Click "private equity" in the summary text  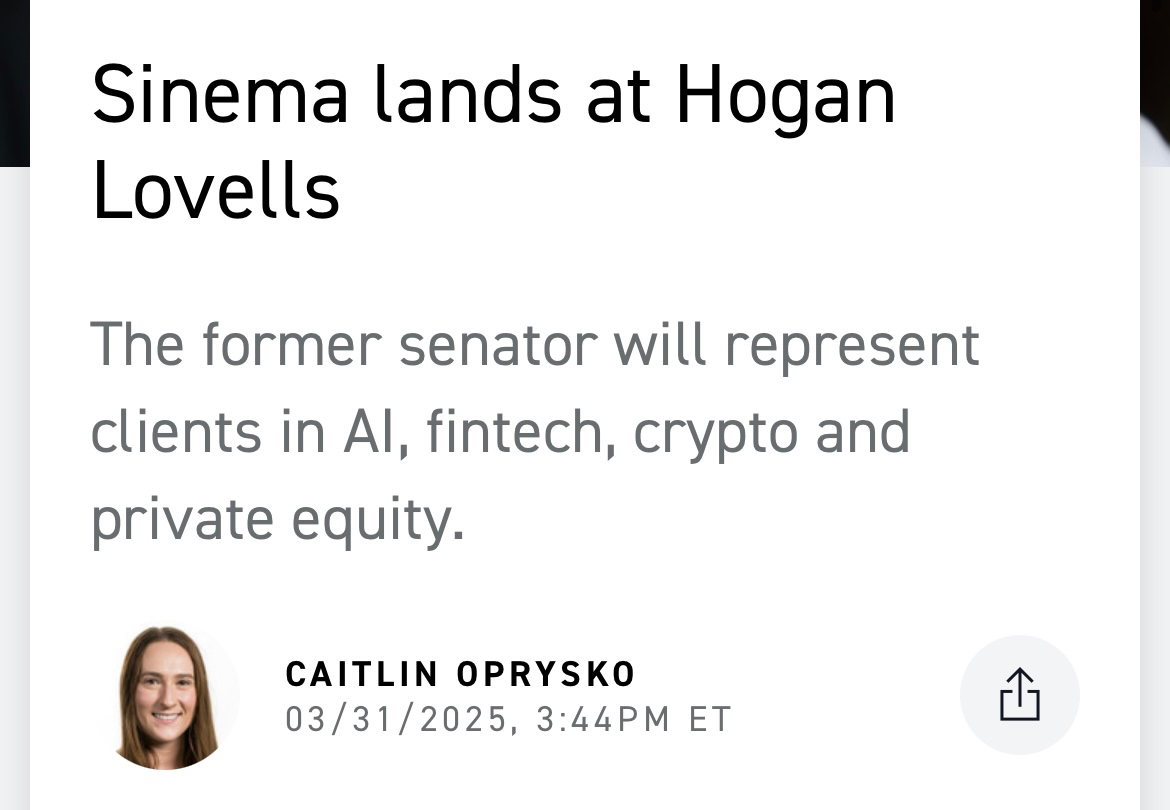coord(277,519)
